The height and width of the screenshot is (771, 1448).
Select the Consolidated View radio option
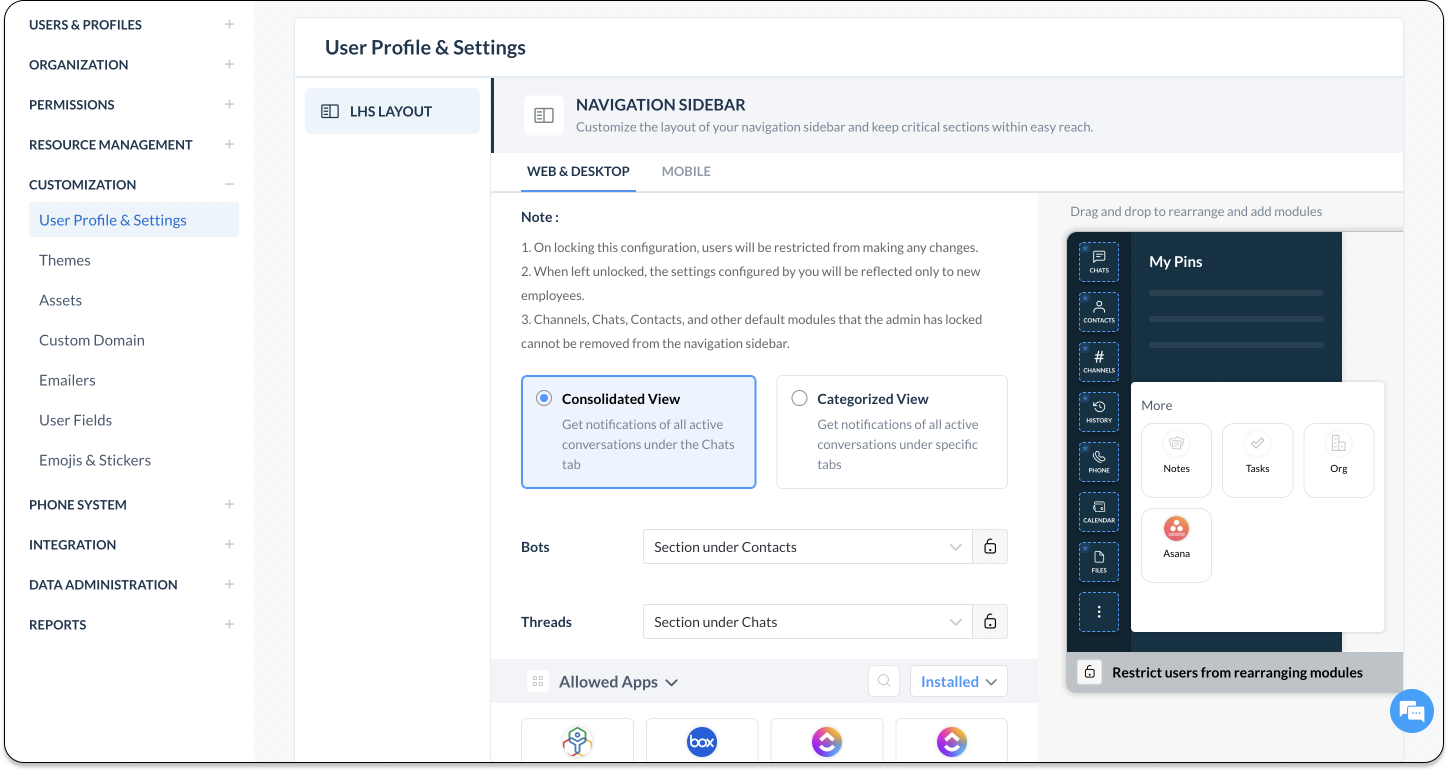coord(545,398)
